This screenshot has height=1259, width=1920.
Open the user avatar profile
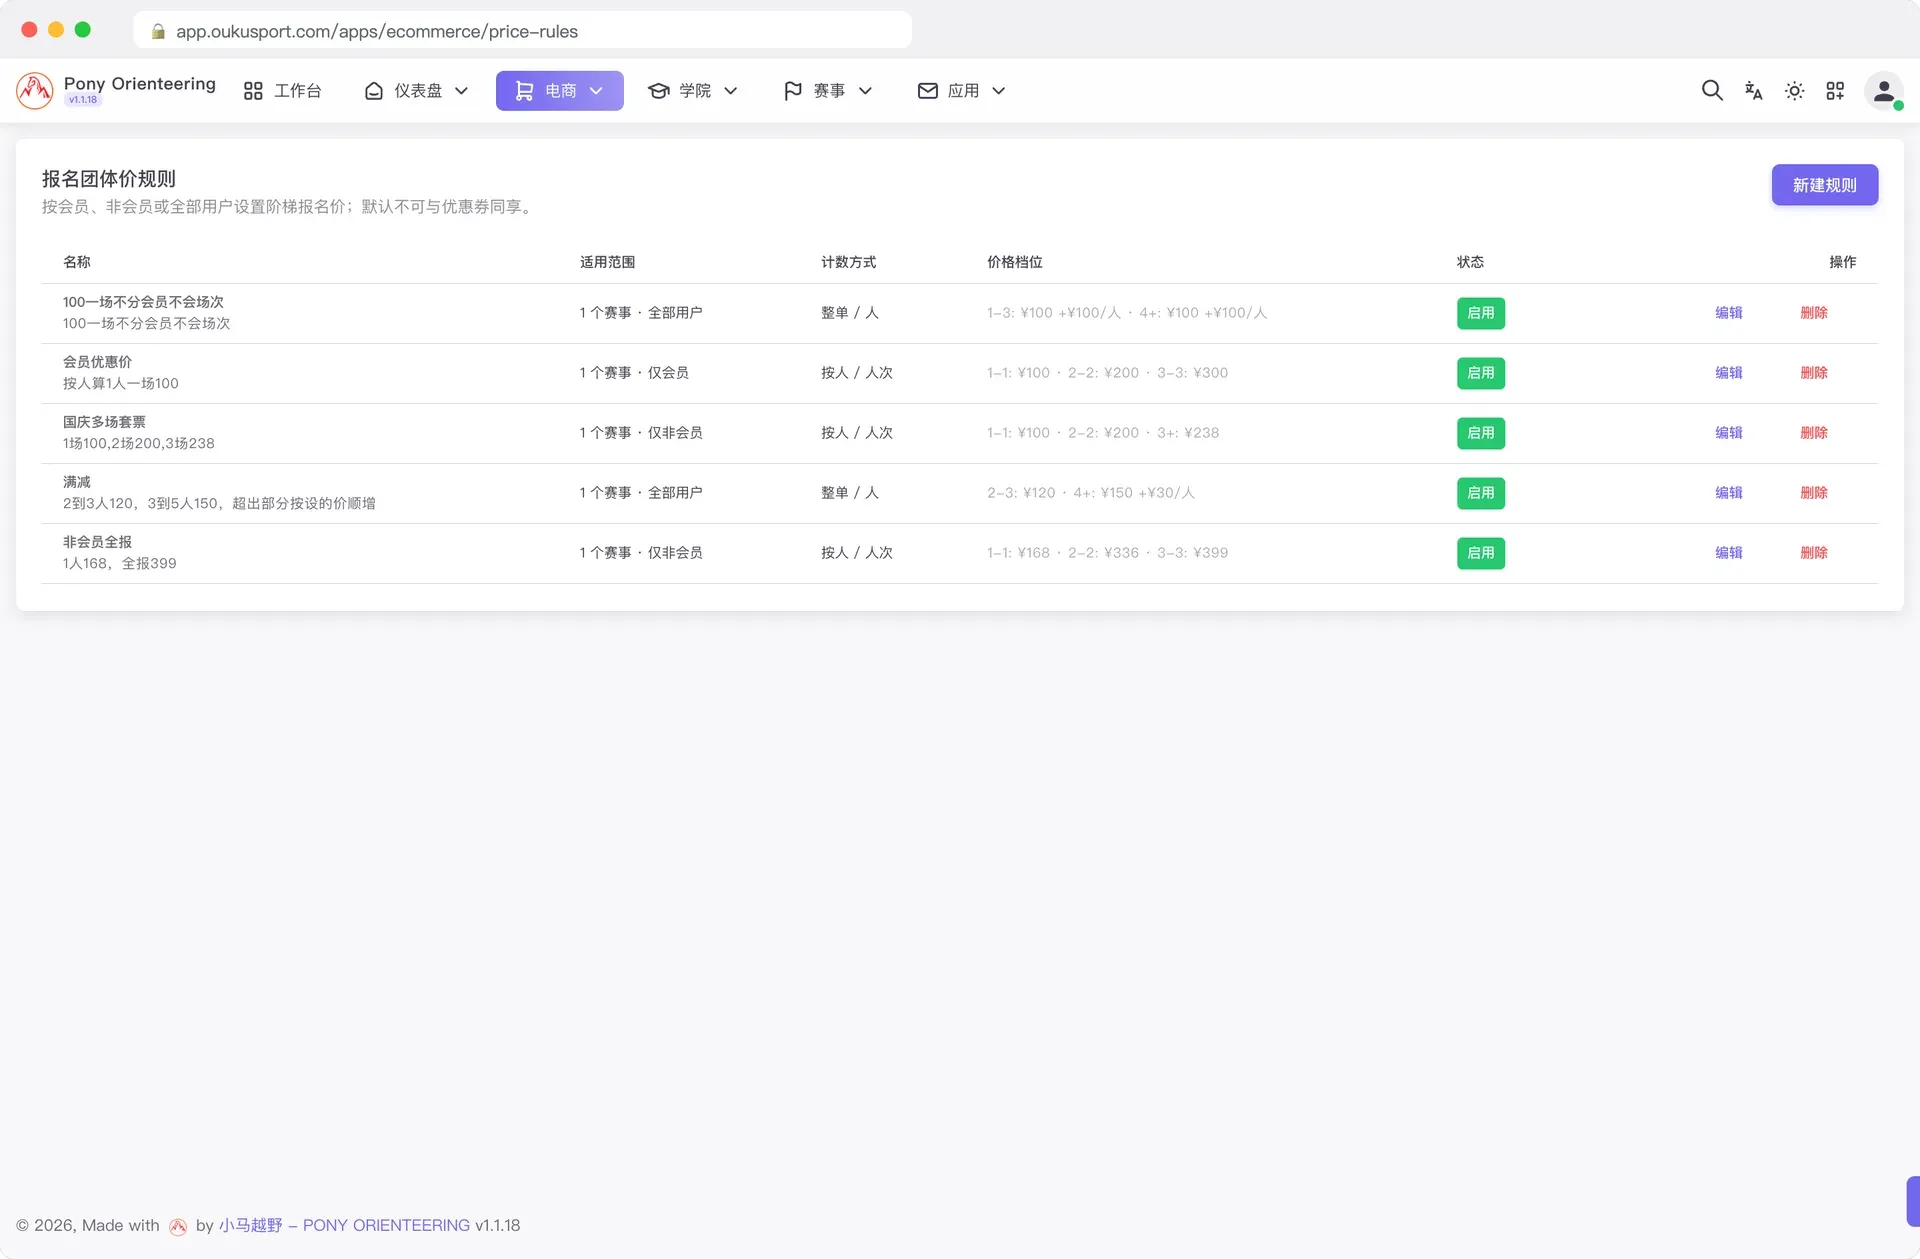tap(1884, 91)
